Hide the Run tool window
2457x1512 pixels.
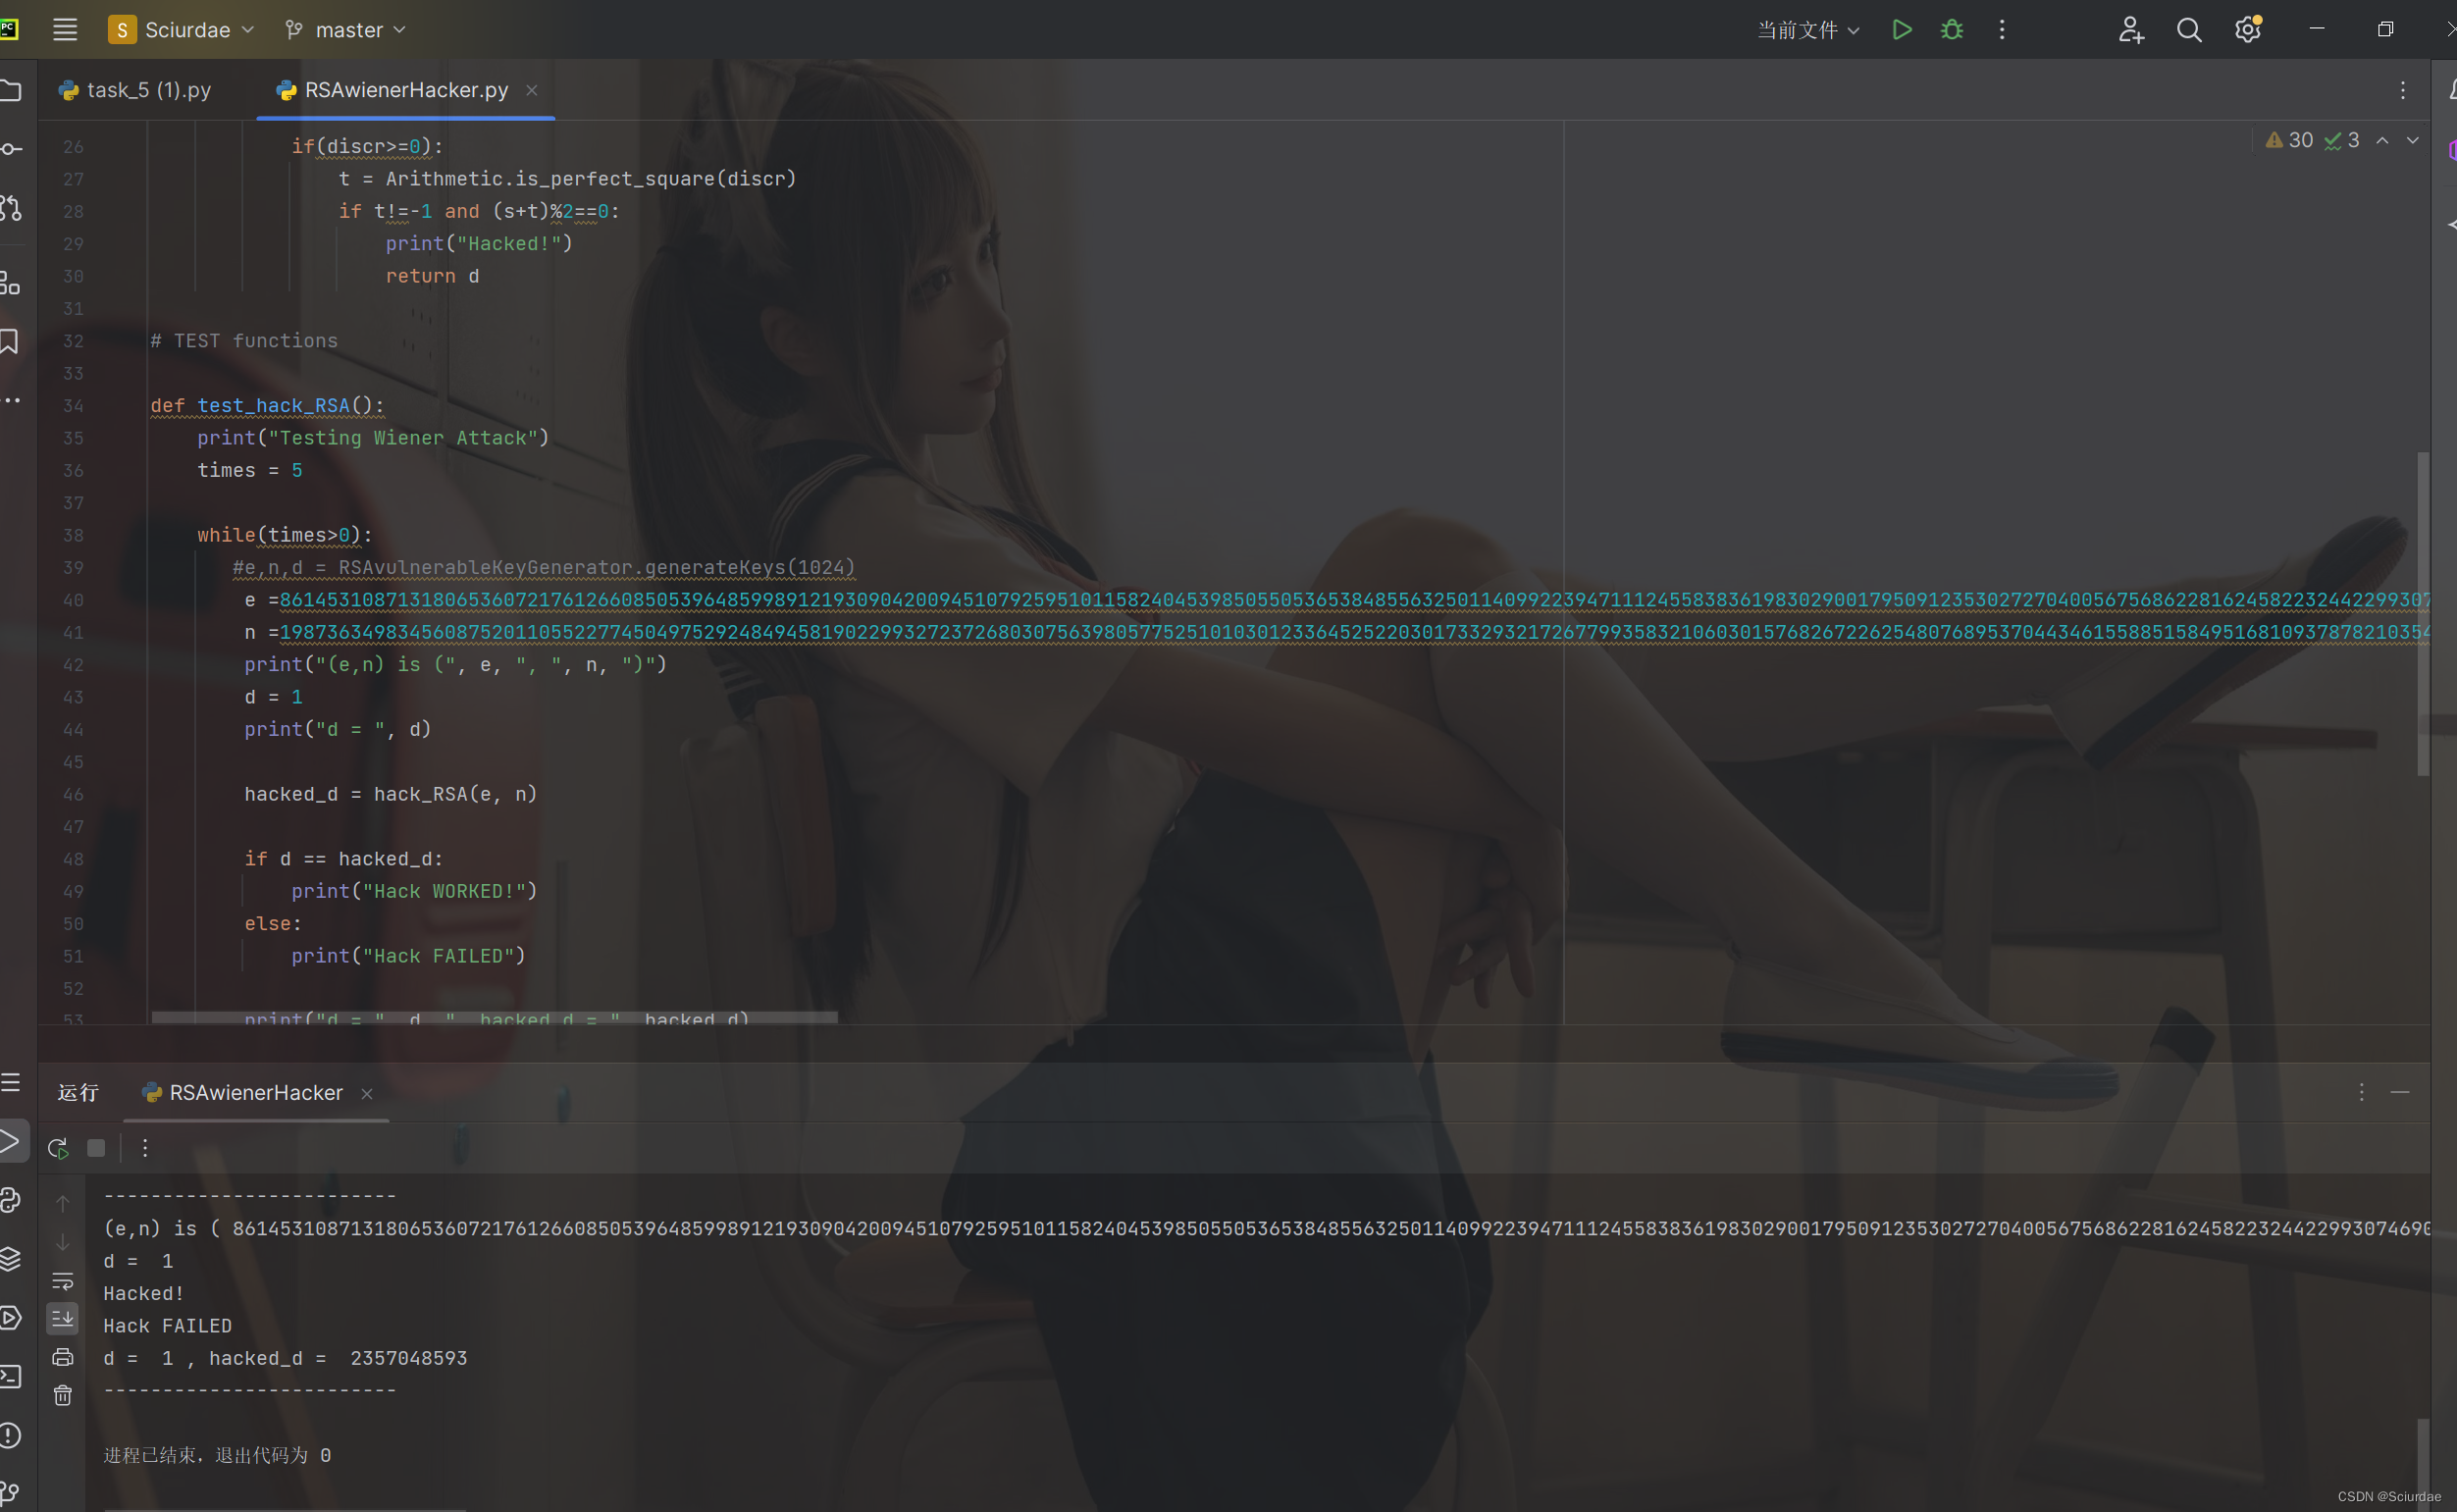[2402, 1092]
